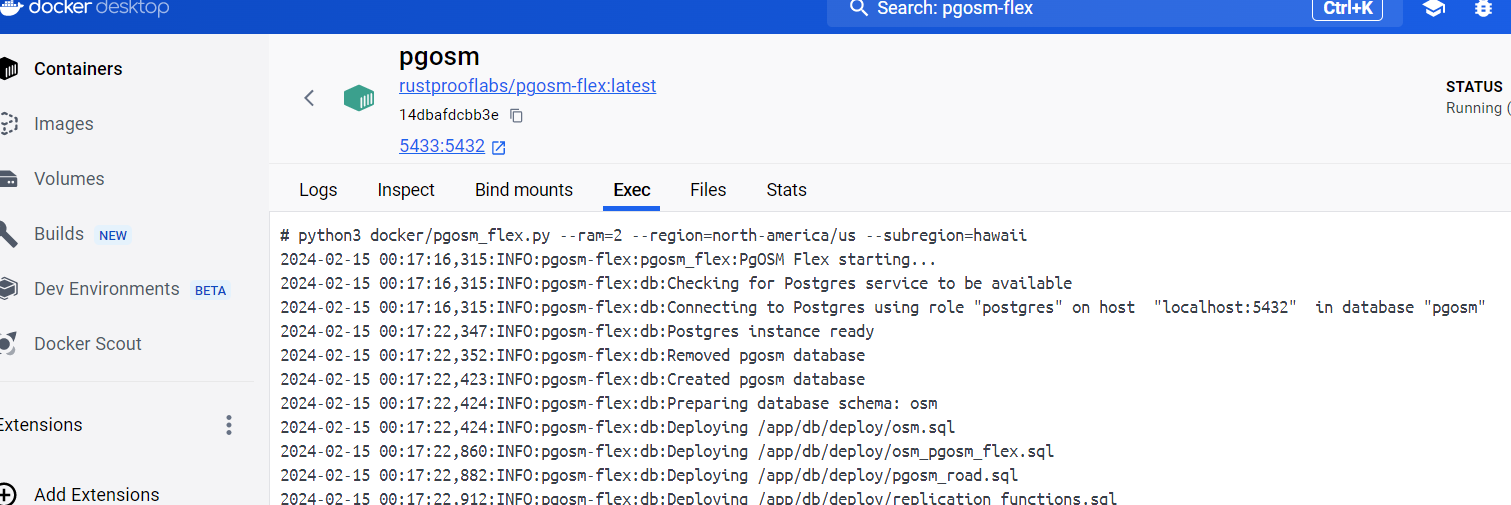Click the 'Deploying /app/db/deploy/osm.sql' log line
The image size is (1511, 505).
(x=618, y=428)
